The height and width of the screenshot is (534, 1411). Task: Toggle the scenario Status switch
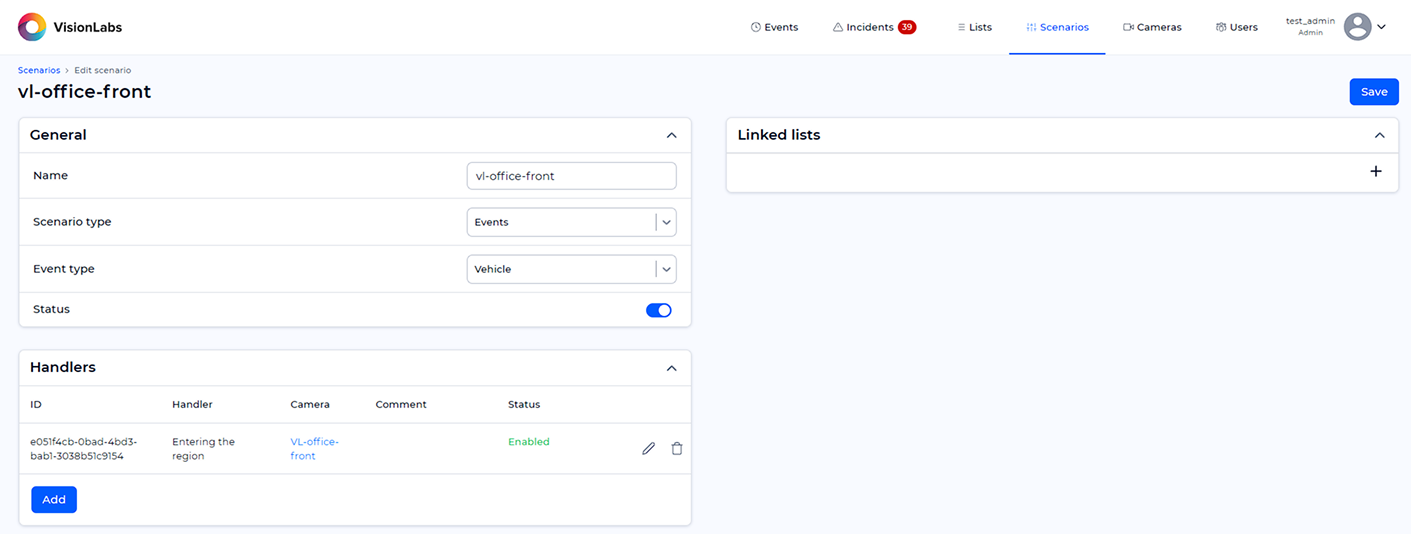[x=659, y=310]
